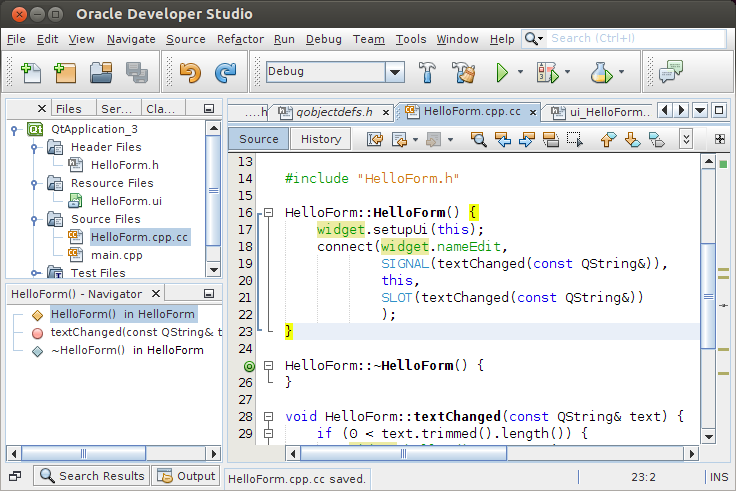
Task: Click the Find Selection magnifier icon
Action: click(x=479, y=139)
